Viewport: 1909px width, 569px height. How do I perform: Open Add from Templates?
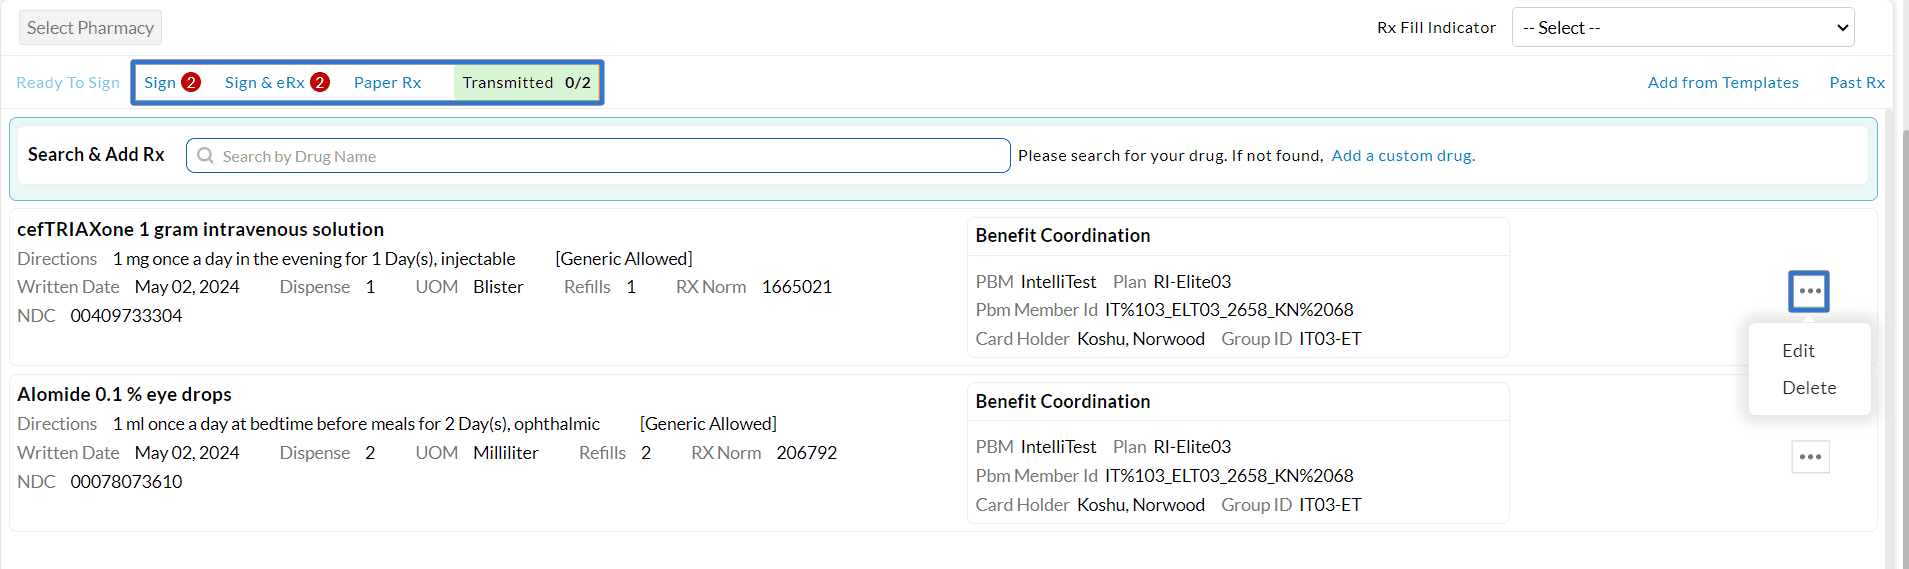(x=1722, y=83)
